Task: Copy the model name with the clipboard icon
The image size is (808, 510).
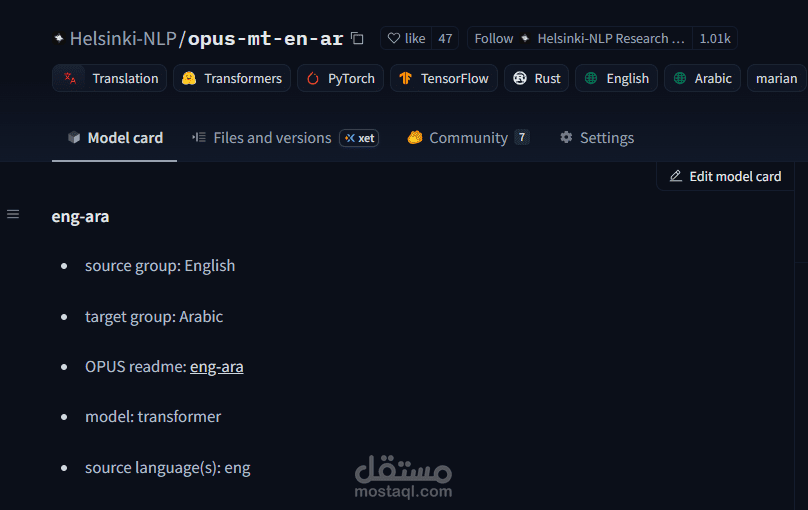Action: (357, 38)
